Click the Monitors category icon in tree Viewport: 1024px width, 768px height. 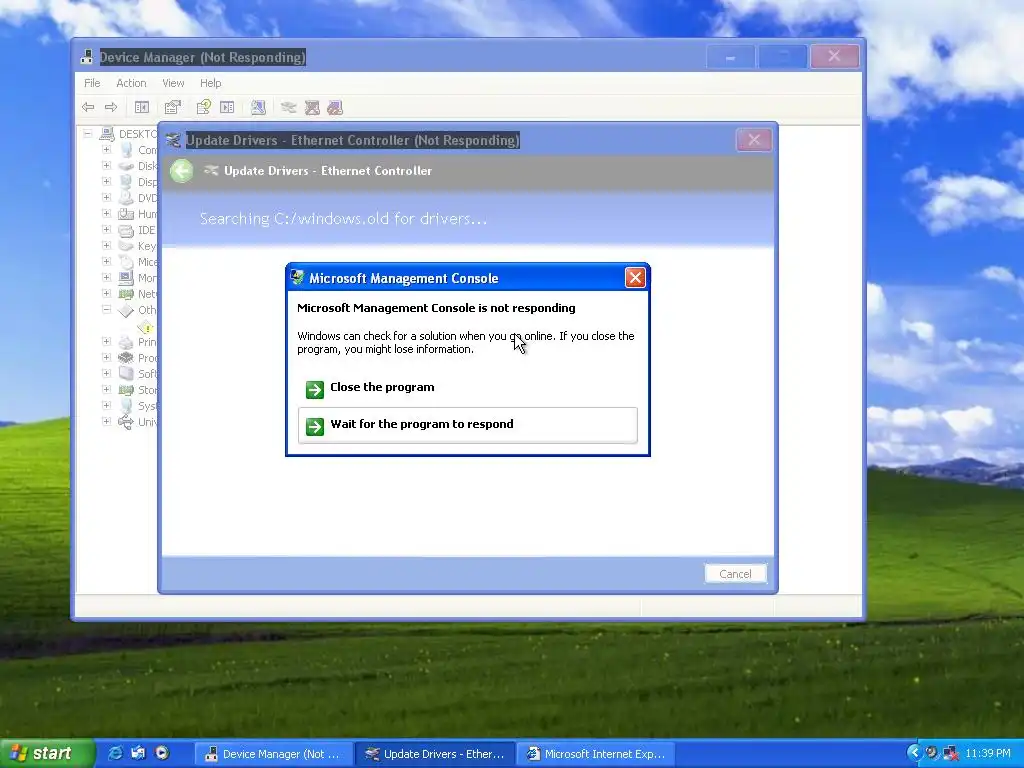(x=126, y=278)
